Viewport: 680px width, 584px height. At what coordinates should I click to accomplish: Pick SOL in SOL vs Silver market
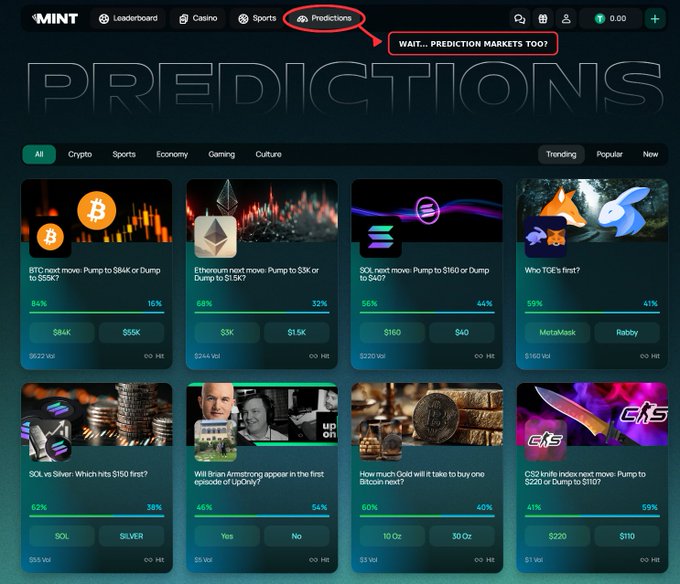pos(62,536)
